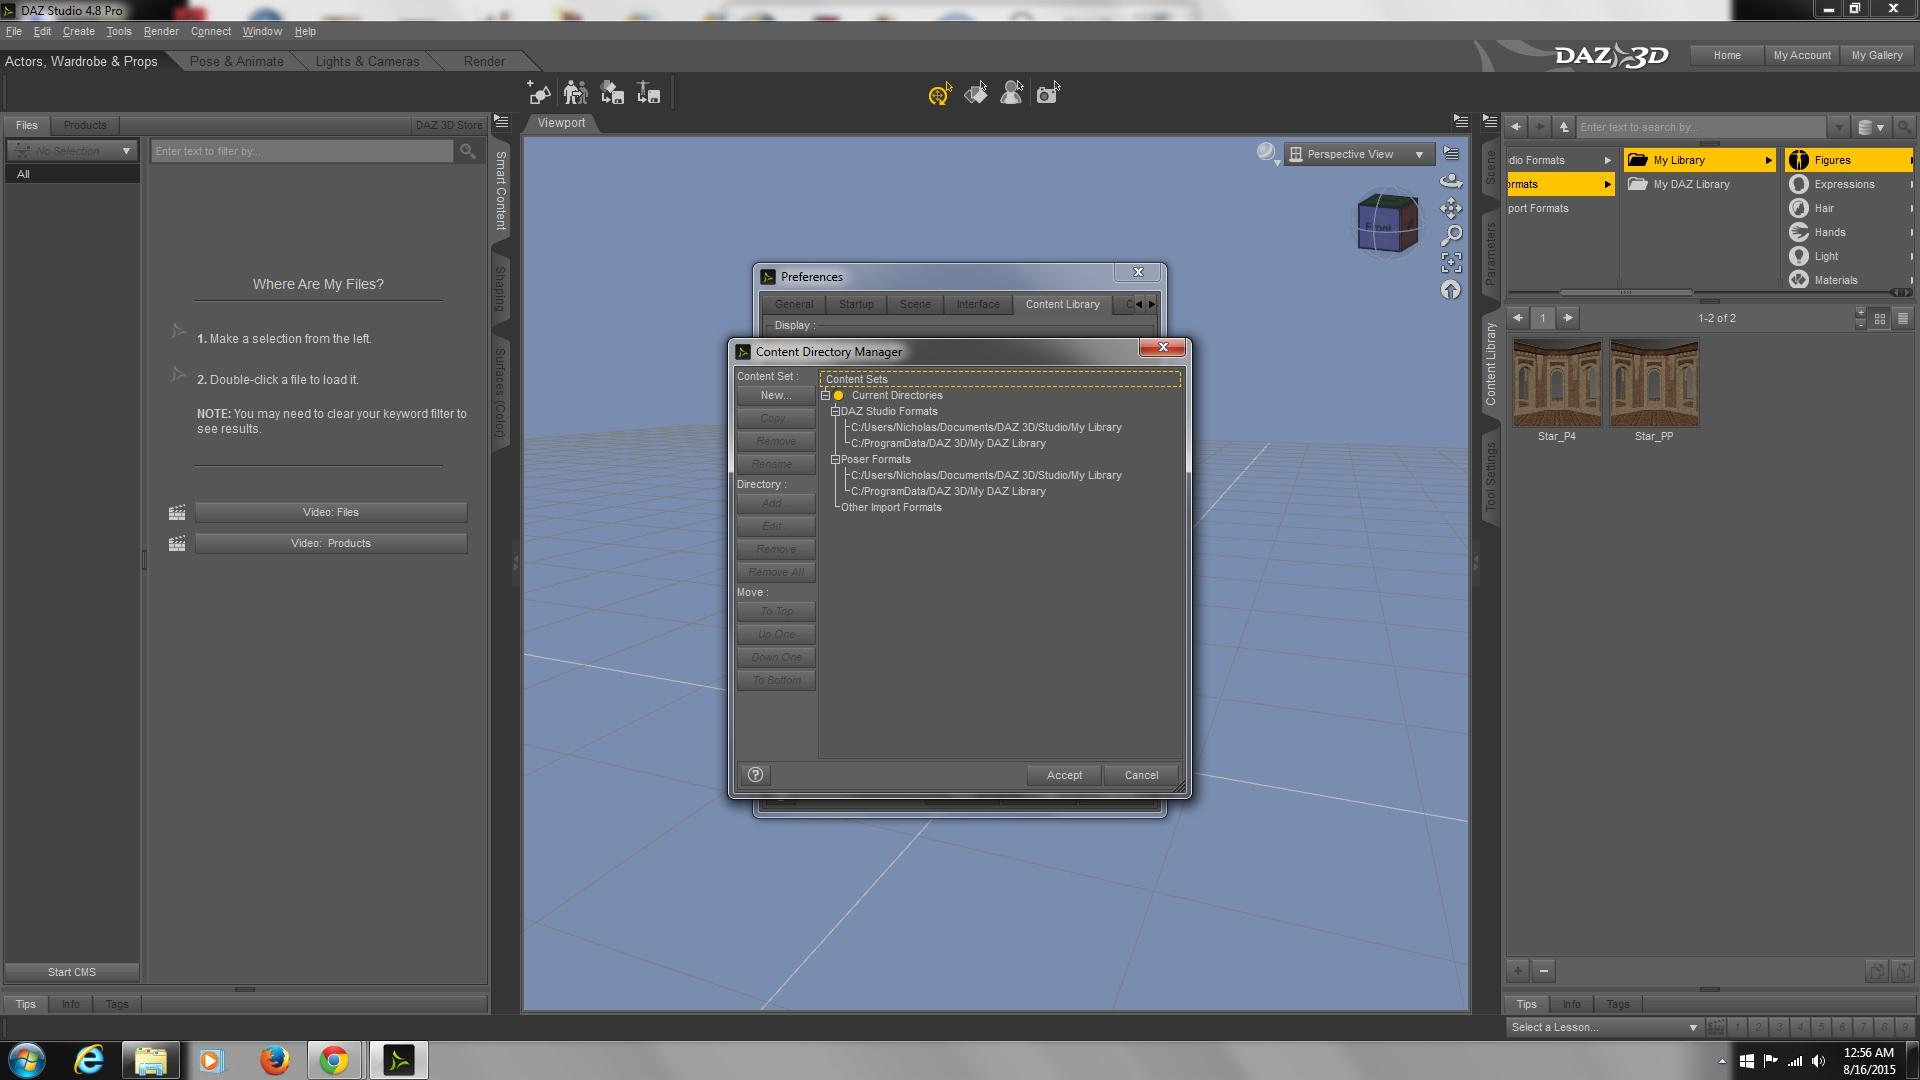Click the Firefox icon in taskbar
Screen dimensions: 1920x1080
(x=274, y=1060)
